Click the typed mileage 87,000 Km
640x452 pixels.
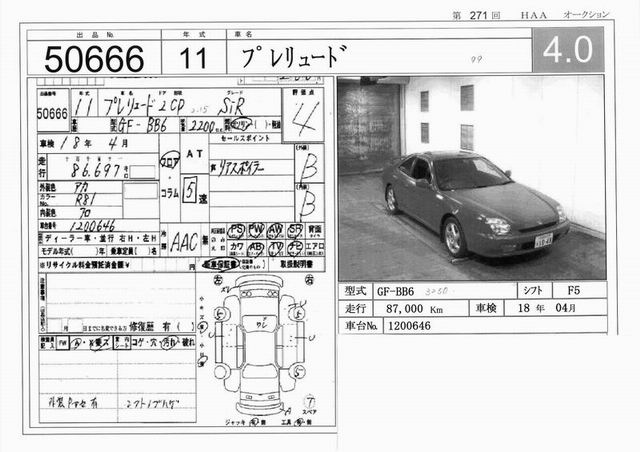414,309
